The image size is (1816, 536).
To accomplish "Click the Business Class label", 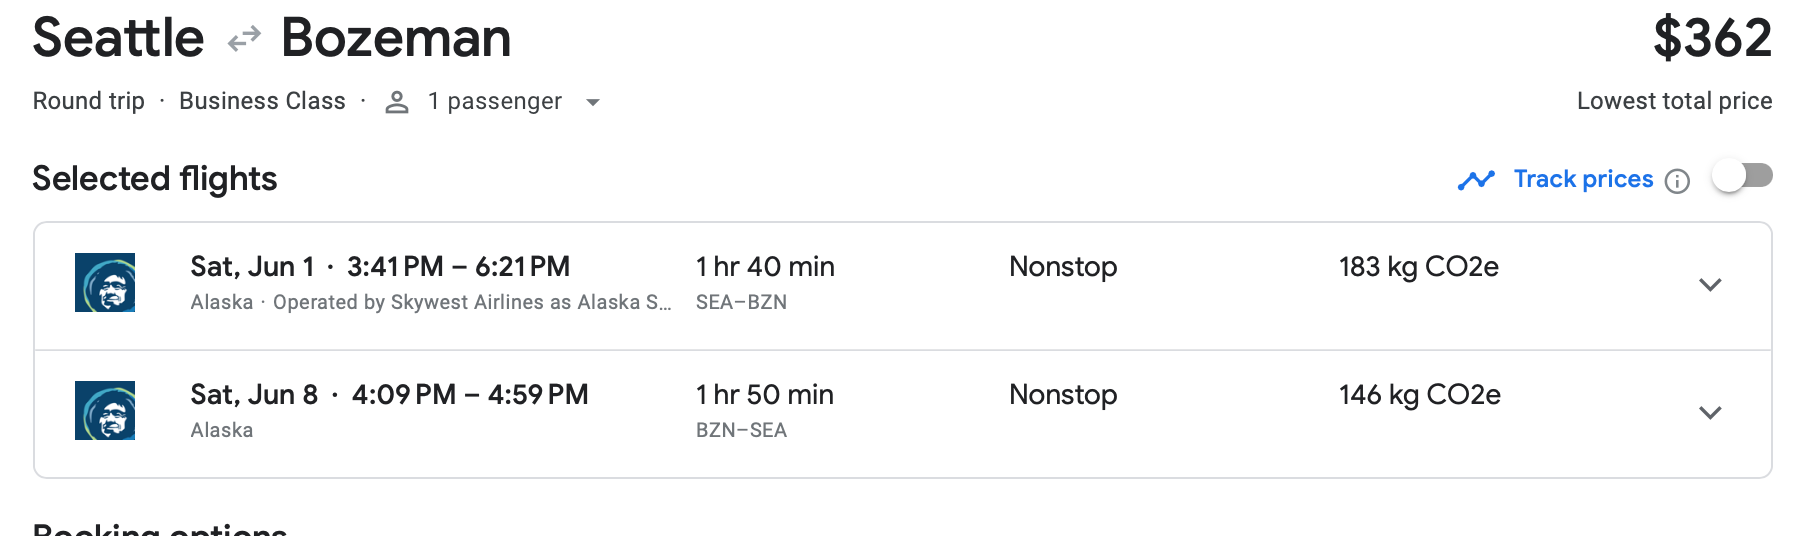I will pyautogui.click(x=262, y=102).
